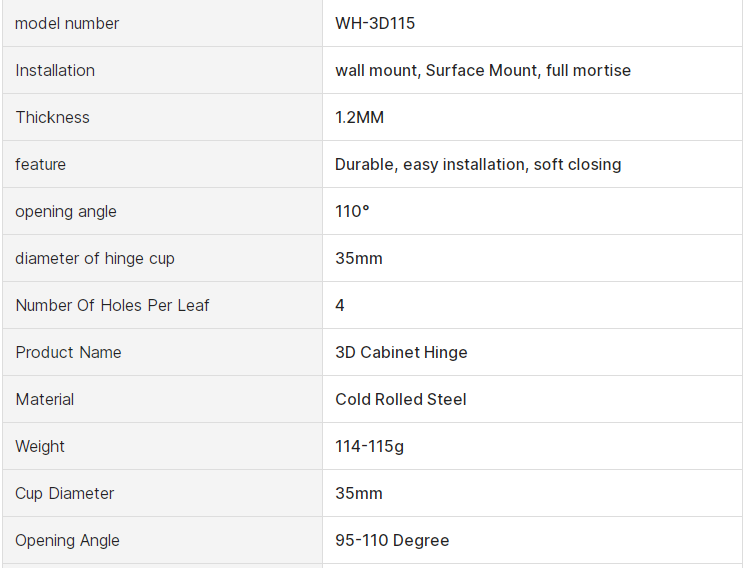Click the 110° value cell
This screenshot has height=568, width=746.
pyautogui.click(x=352, y=211)
